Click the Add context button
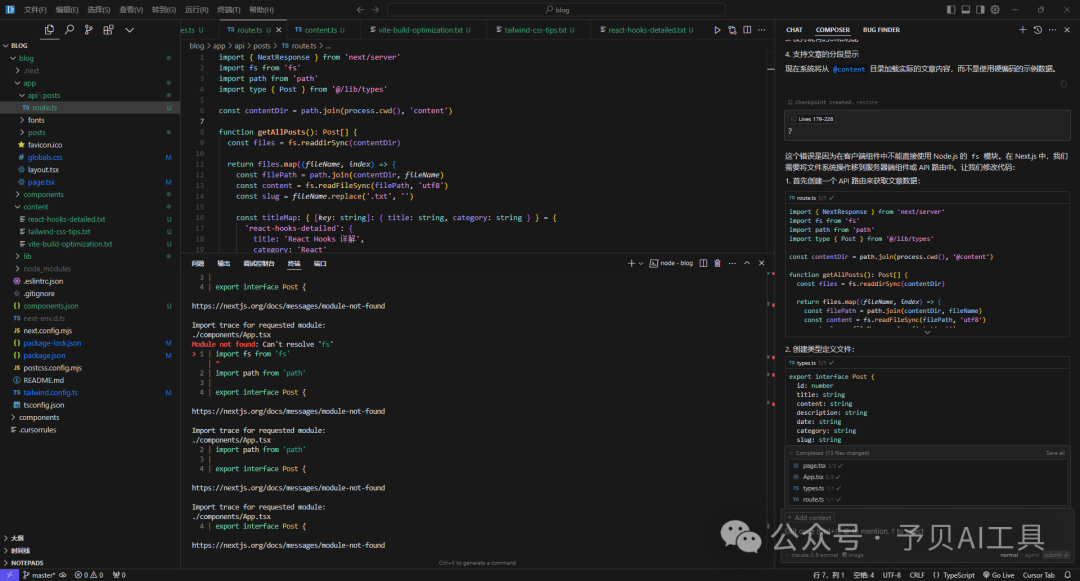 [809, 518]
